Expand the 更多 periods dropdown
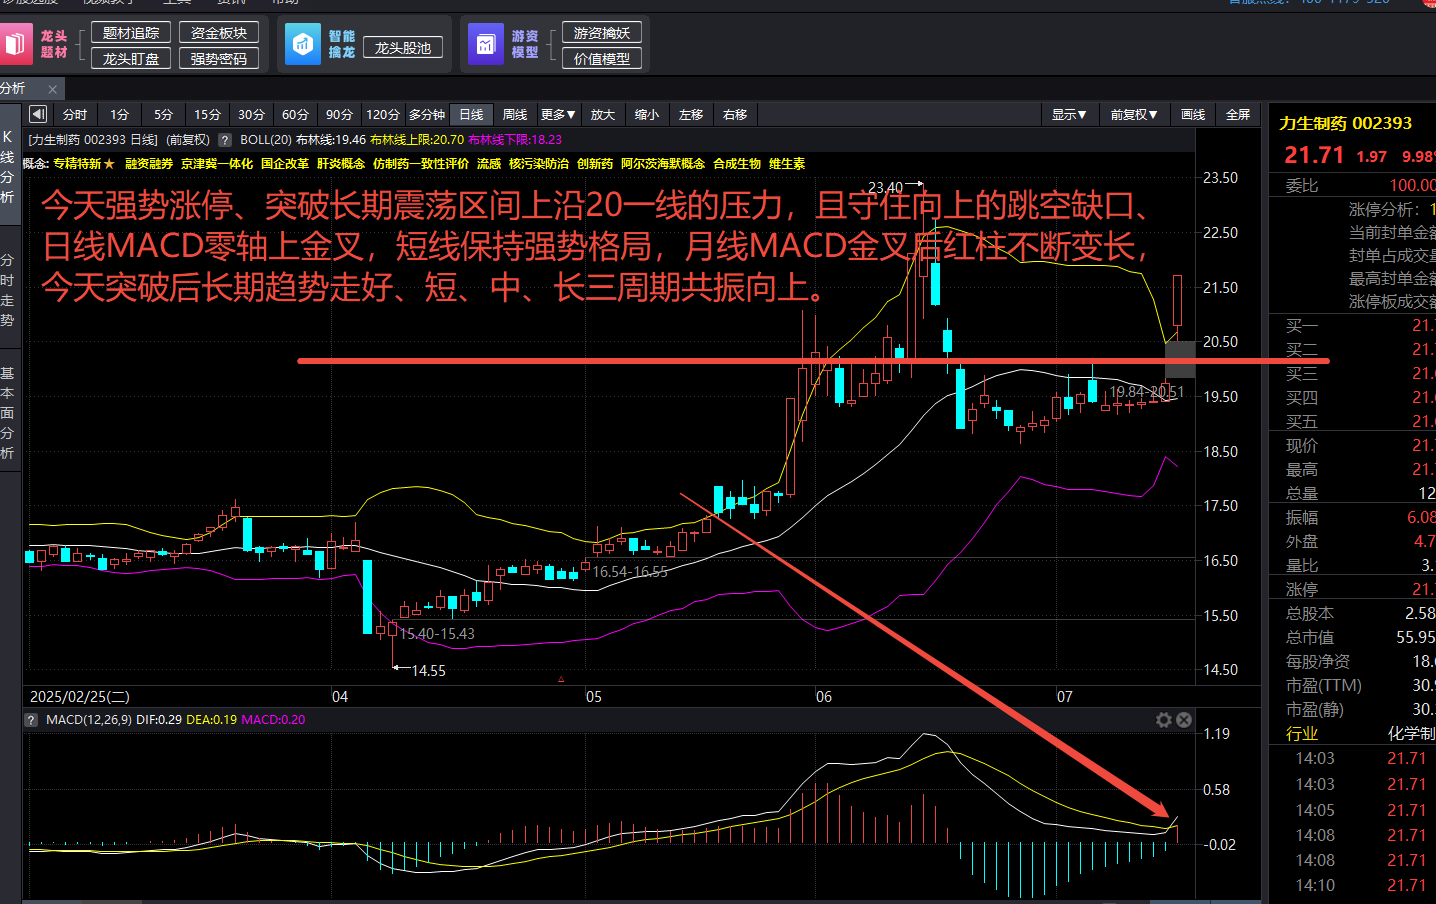This screenshot has height=904, width=1436. [x=558, y=114]
